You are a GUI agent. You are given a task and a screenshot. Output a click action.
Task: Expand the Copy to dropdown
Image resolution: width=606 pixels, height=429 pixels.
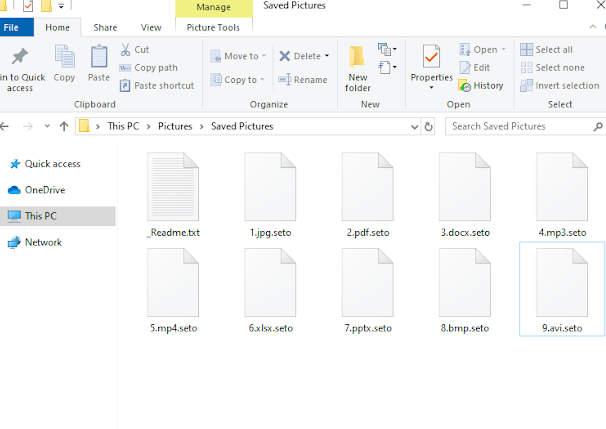pyautogui.click(x=262, y=80)
